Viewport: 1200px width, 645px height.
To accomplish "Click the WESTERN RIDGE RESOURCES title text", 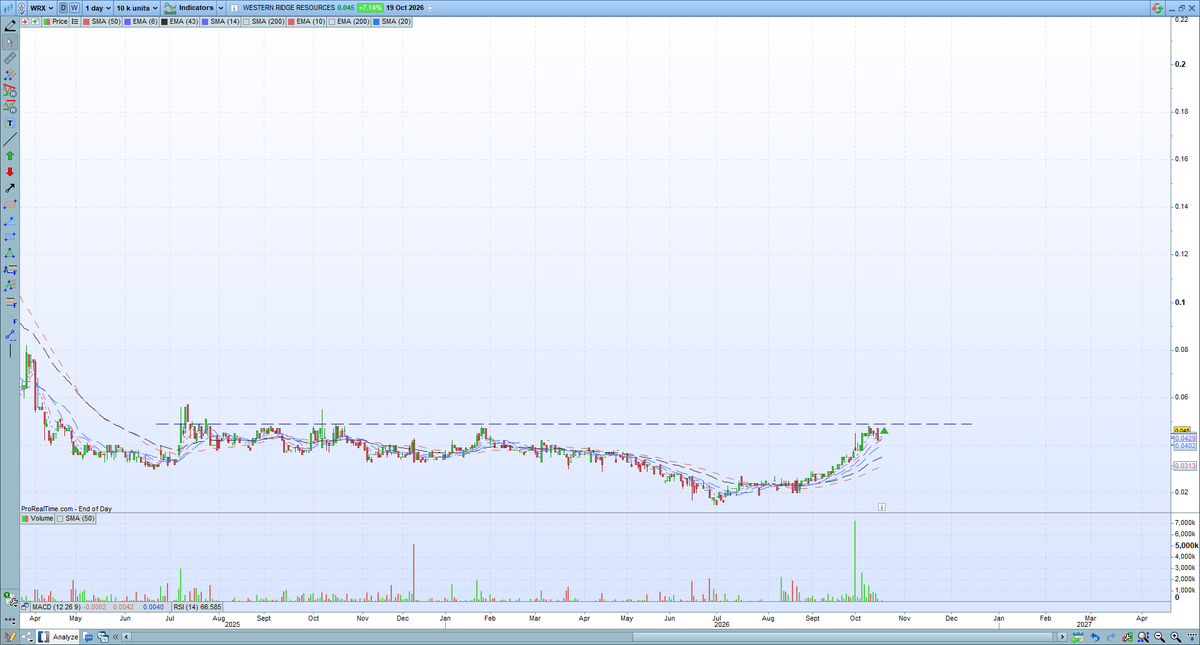I will (288, 8).
